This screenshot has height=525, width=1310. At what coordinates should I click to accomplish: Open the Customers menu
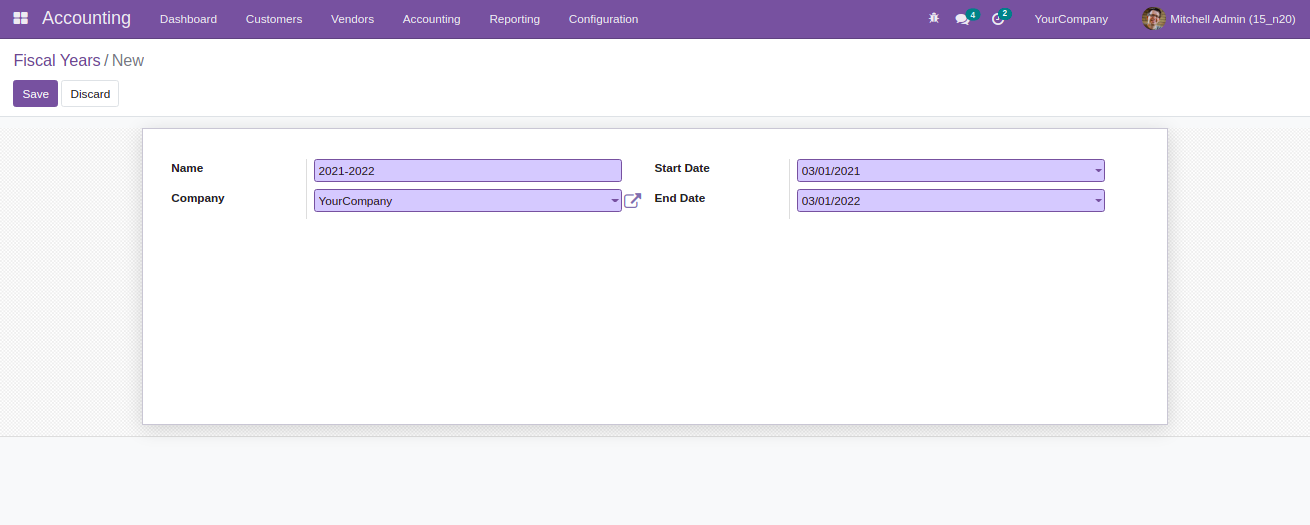(274, 19)
